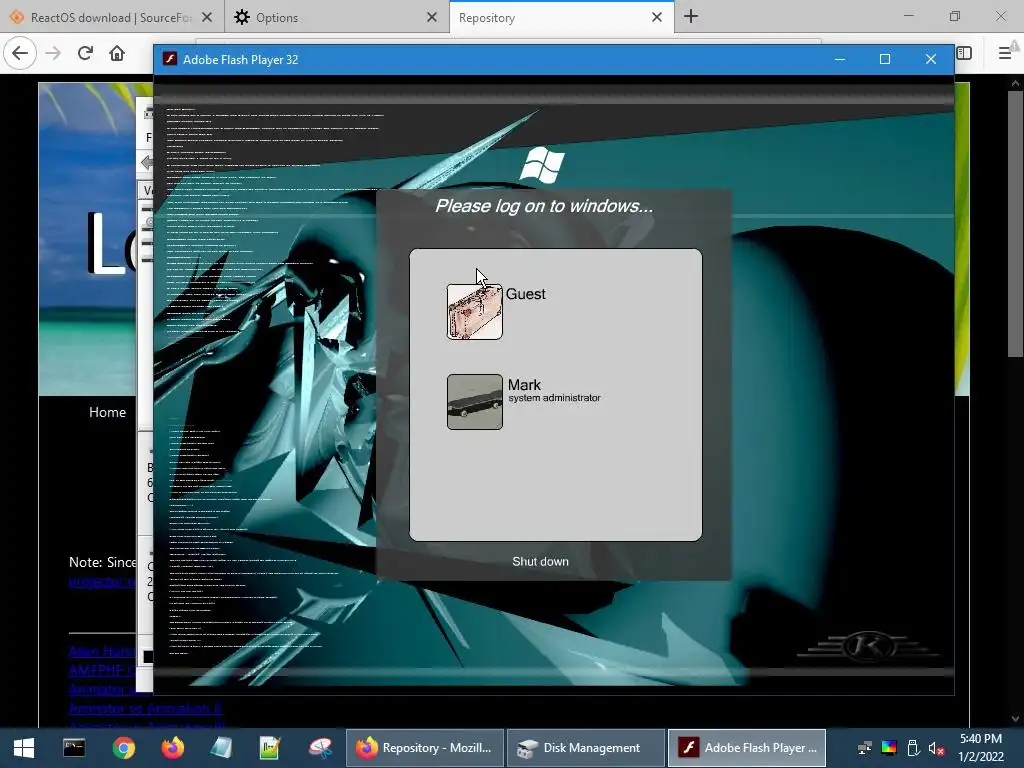Select the Guest suitcase account picture
This screenshot has width=1024, height=768.
(x=475, y=312)
